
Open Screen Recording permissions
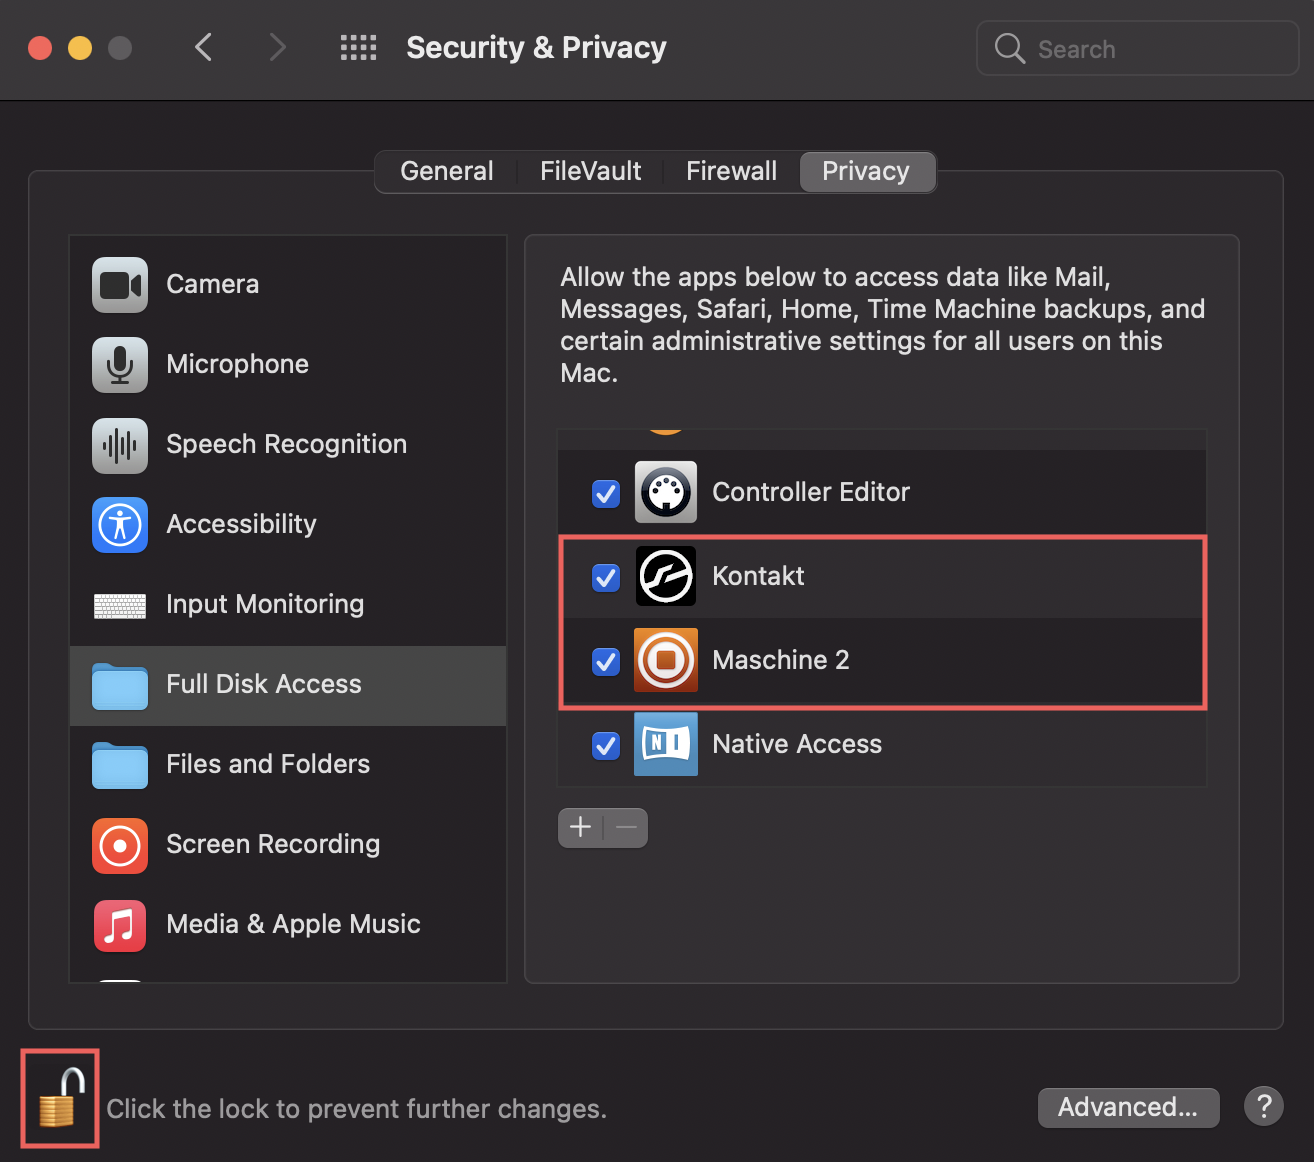point(272,845)
